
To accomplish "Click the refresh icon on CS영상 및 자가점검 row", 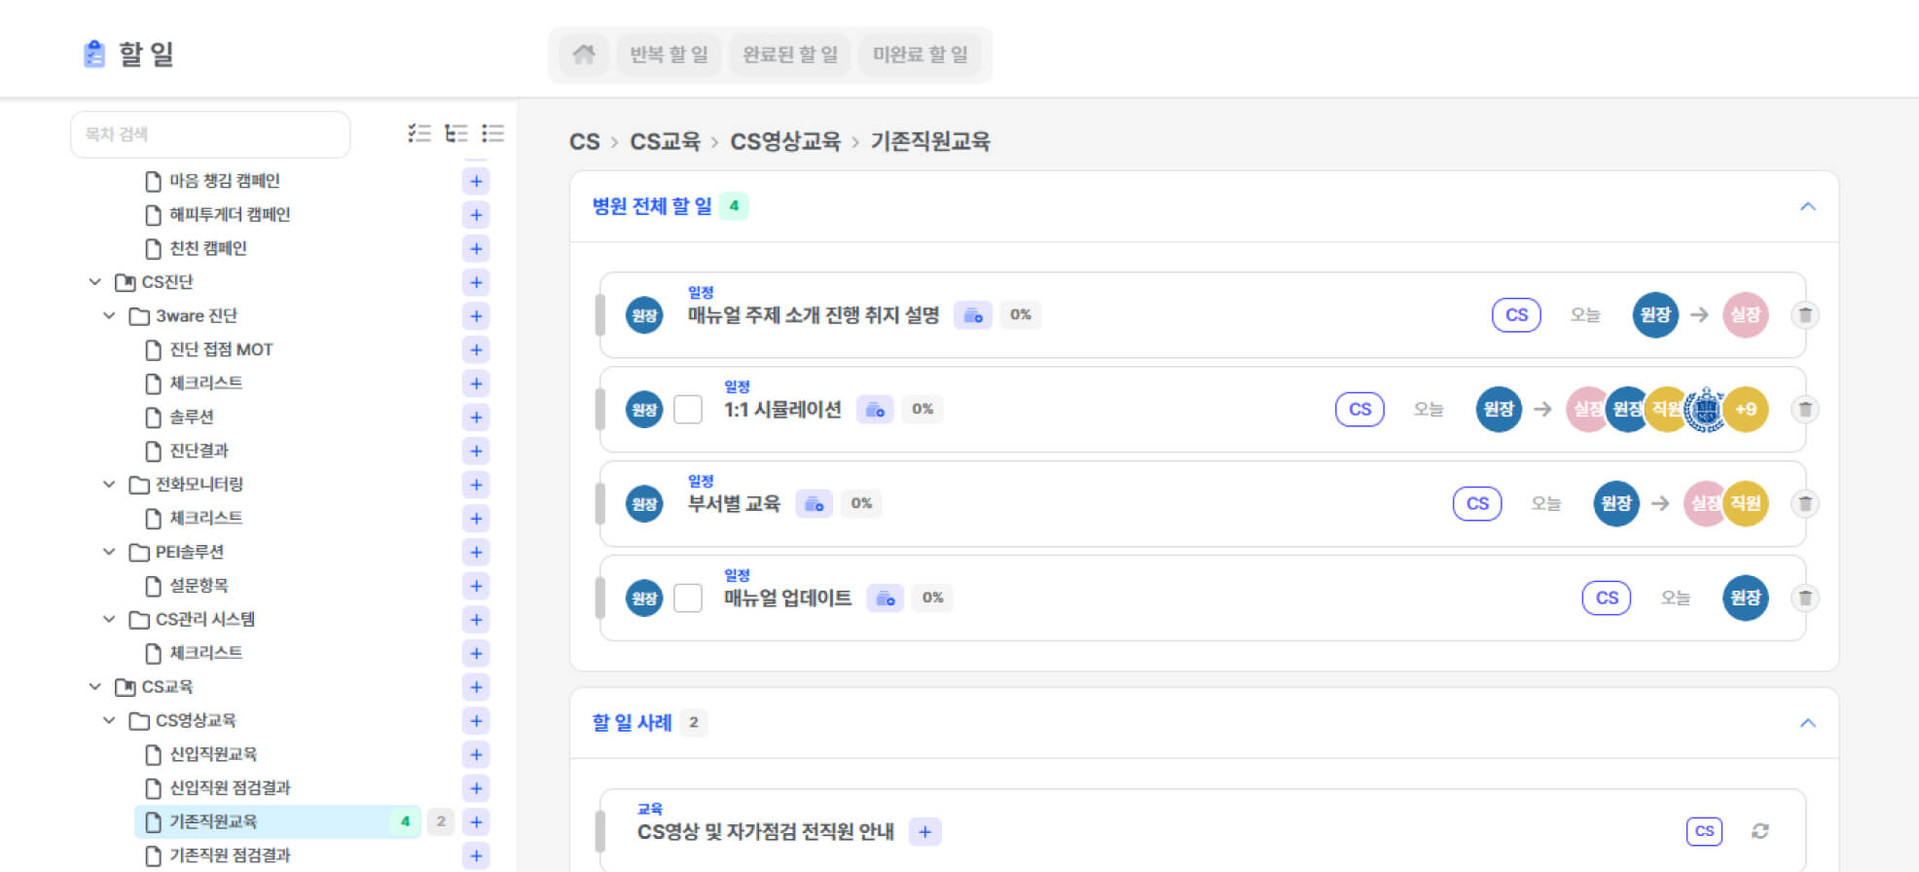I will 1760,831.
